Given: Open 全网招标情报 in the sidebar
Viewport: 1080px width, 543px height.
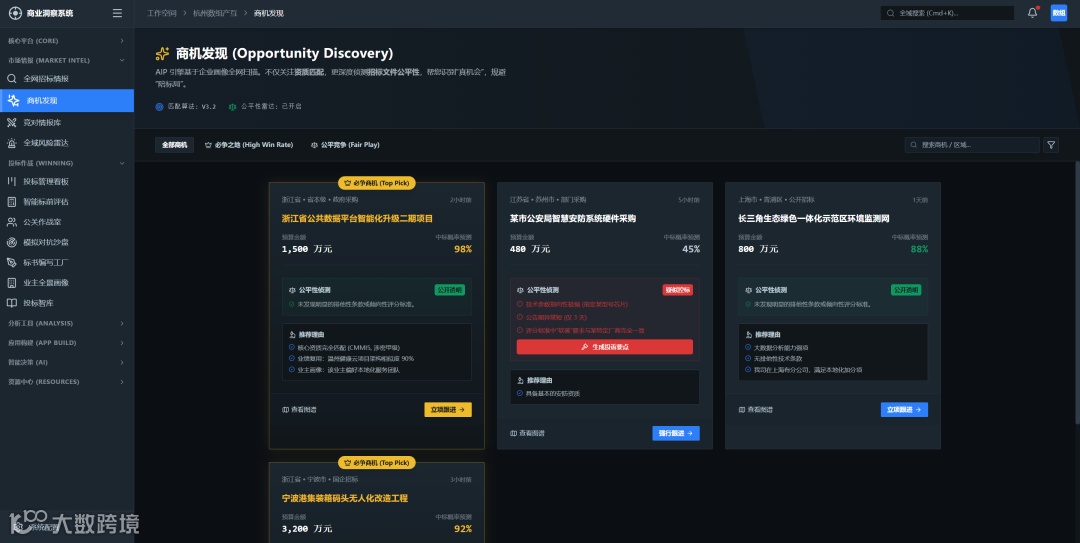Looking at the screenshot, I should (x=67, y=79).
